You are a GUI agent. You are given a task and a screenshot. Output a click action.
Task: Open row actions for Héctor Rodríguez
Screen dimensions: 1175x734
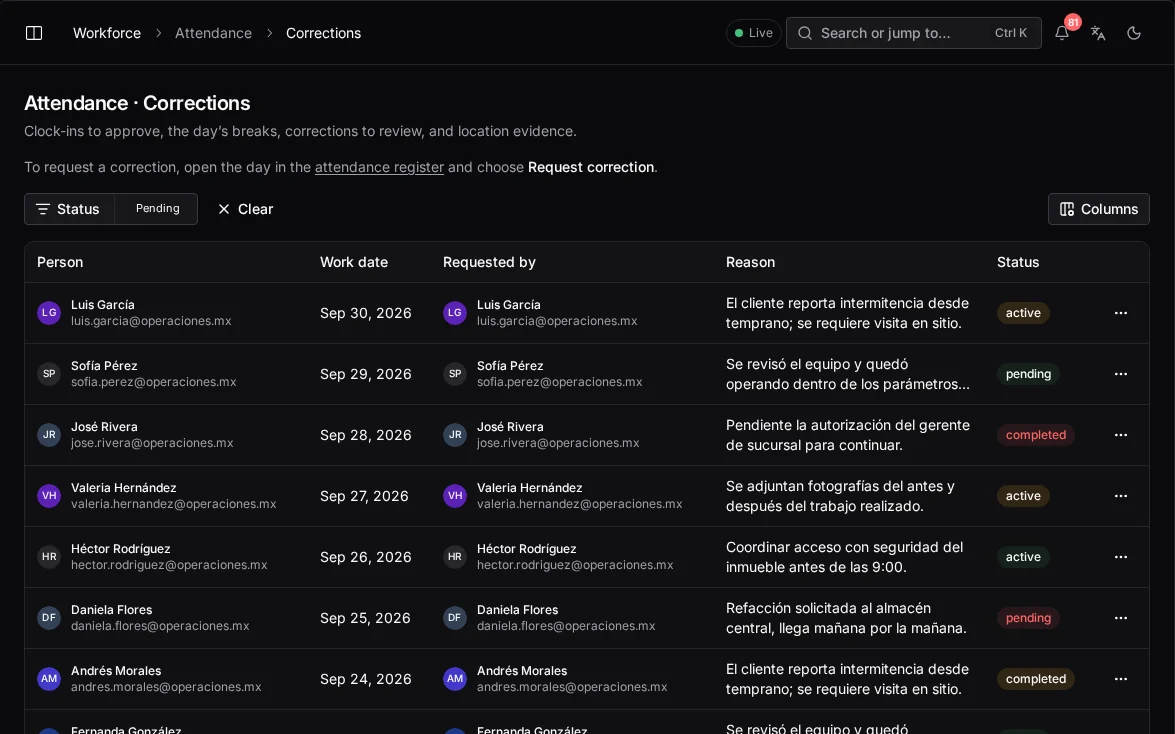pos(1120,557)
